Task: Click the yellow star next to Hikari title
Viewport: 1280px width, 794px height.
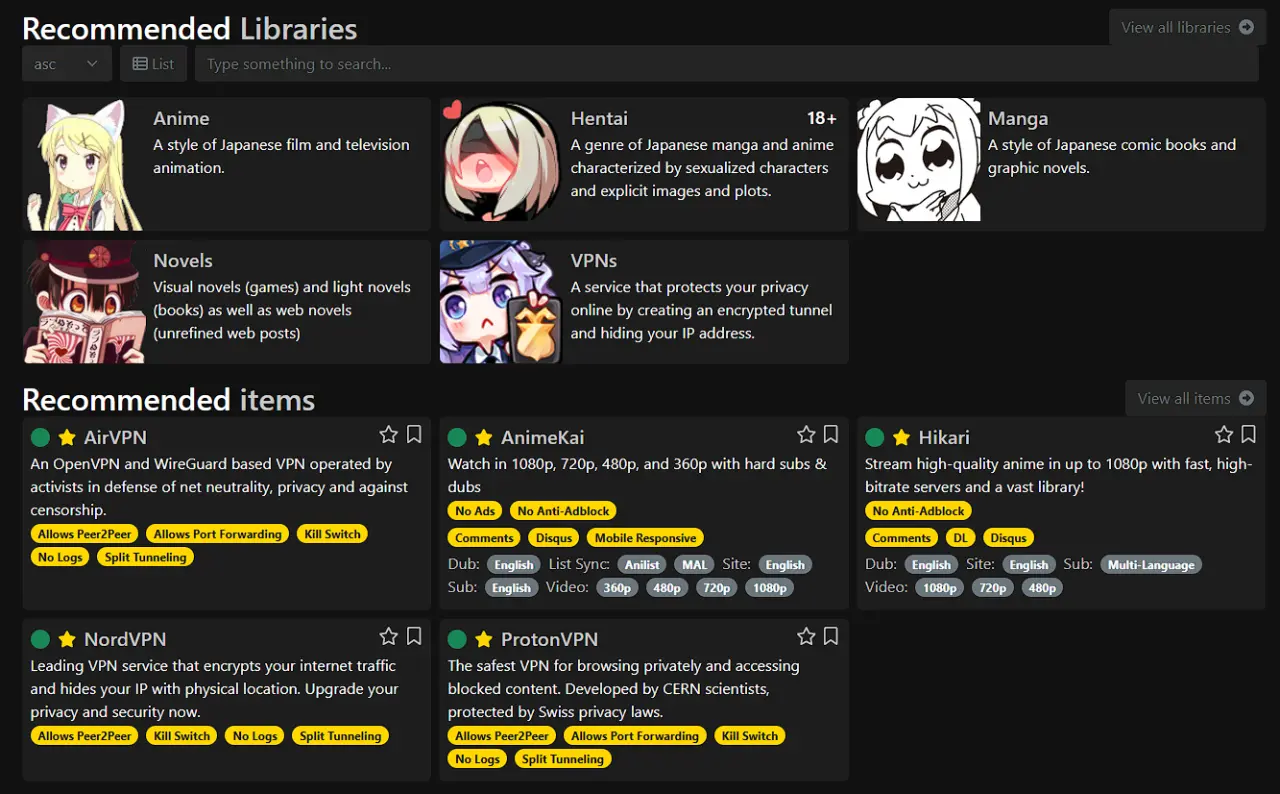Action: click(902, 438)
